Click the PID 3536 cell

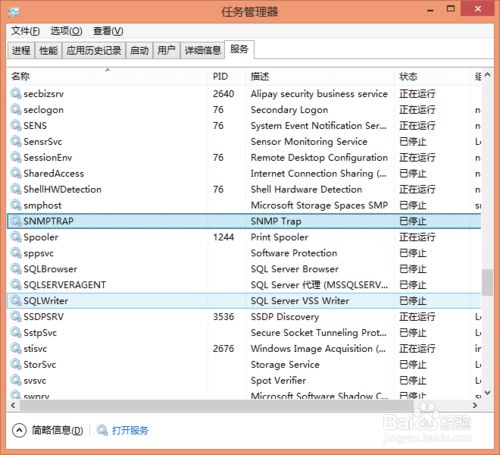(223, 317)
